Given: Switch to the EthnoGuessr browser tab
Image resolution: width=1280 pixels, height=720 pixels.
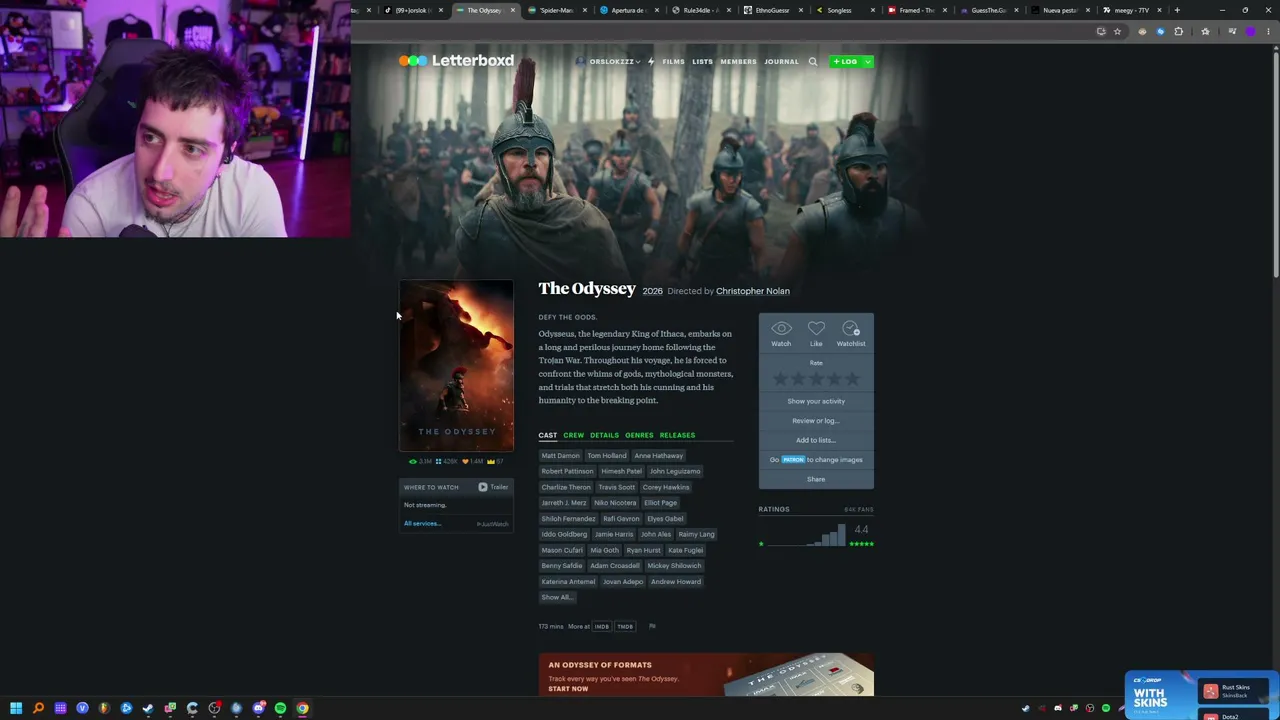Looking at the screenshot, I should coord(772,10).
